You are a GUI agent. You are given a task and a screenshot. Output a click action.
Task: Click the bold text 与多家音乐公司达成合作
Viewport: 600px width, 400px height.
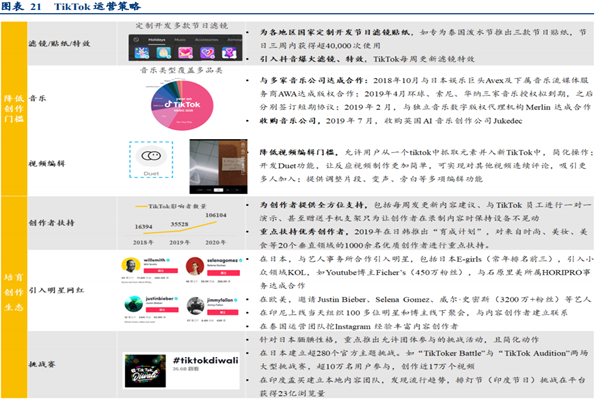(311, 81)
